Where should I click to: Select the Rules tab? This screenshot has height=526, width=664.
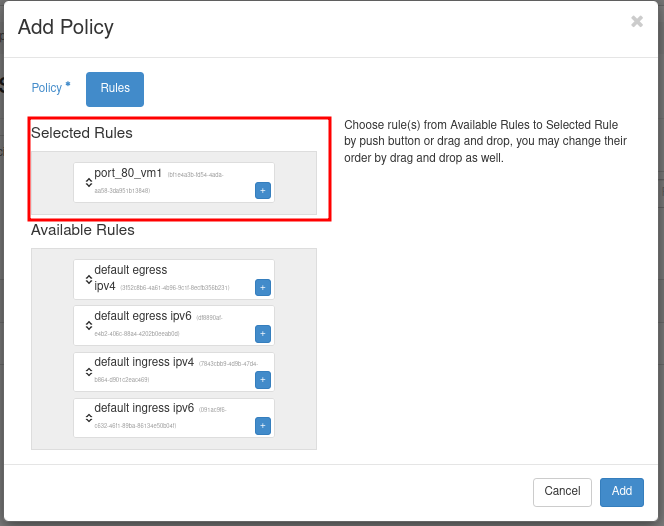click(115, 89)
